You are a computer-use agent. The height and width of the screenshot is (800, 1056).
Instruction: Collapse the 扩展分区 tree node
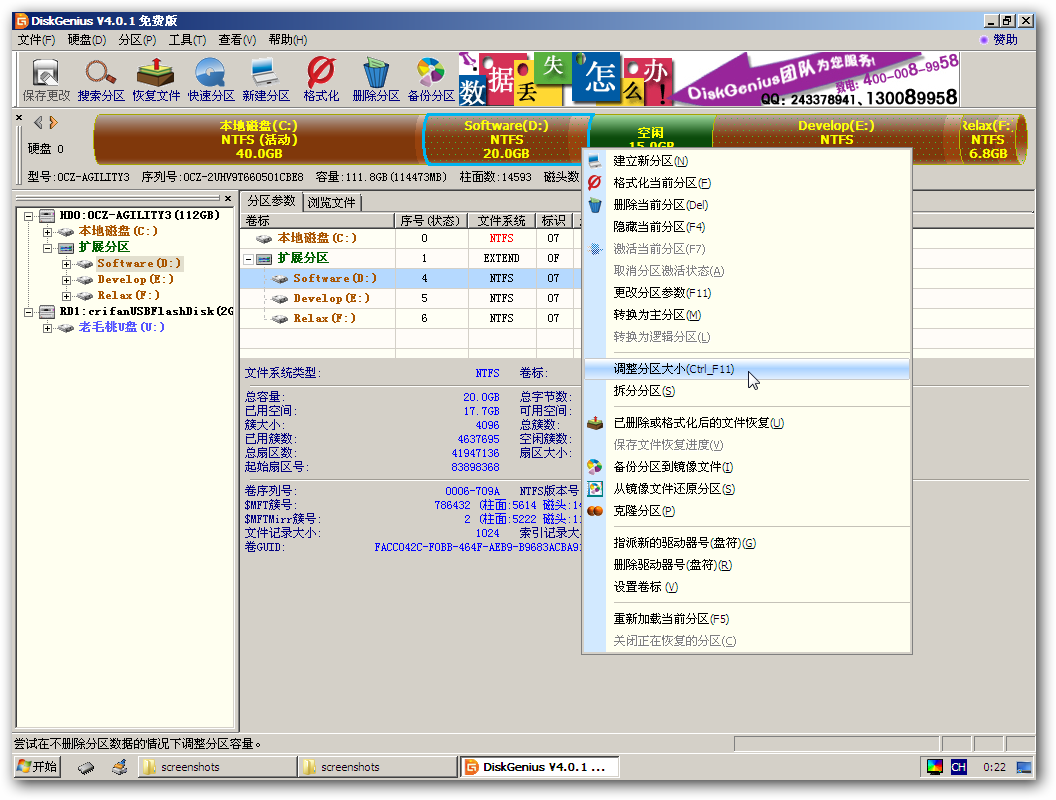pos(48,248)
